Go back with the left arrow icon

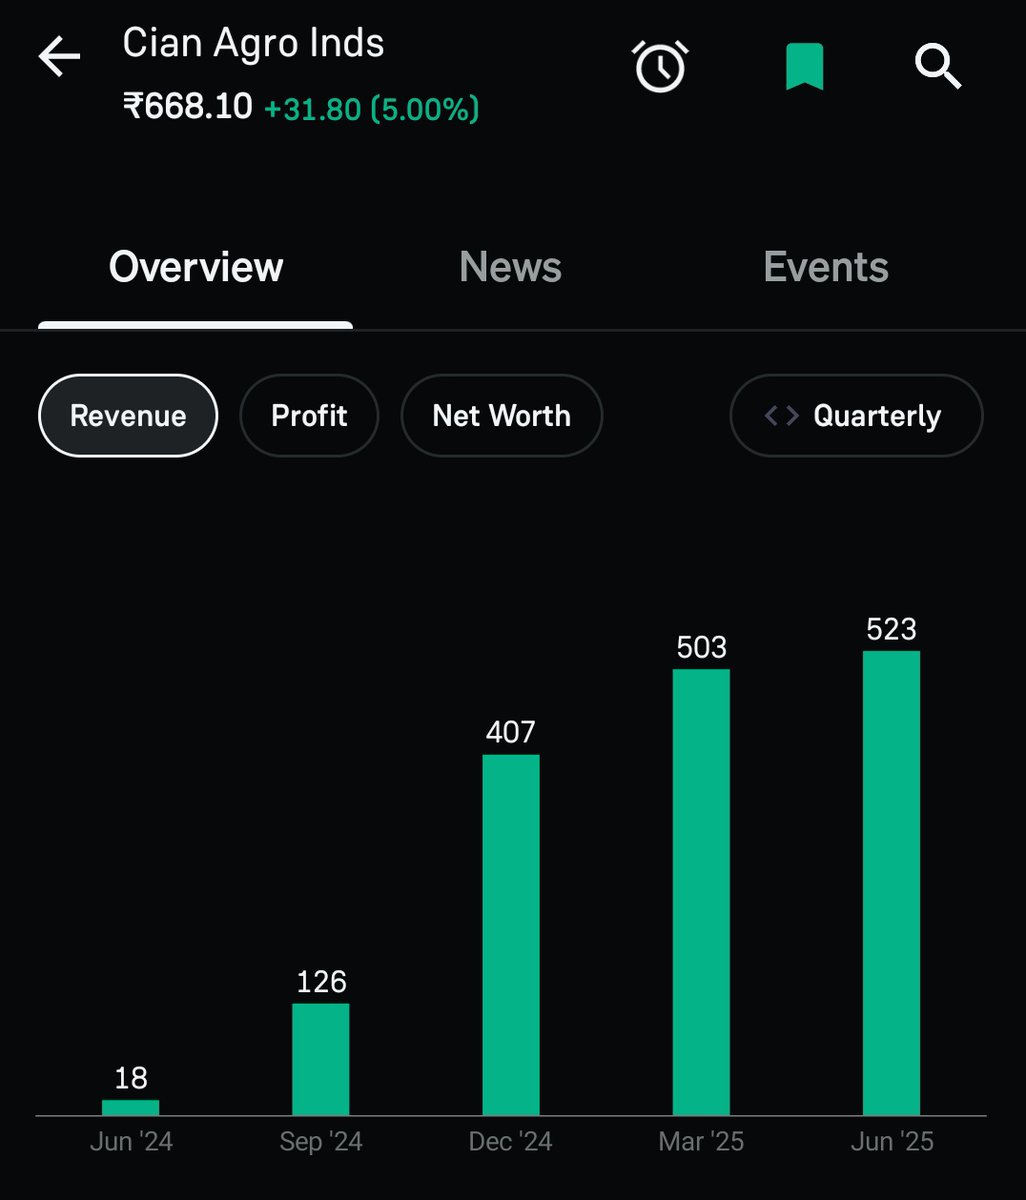pyautogui.click(x=59, y=58)
